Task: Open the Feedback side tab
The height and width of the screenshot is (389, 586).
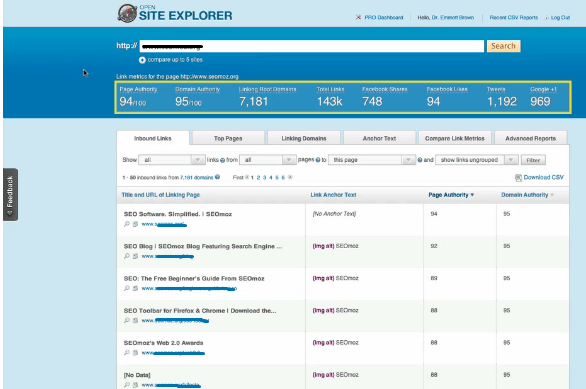Action: [10, 194]
